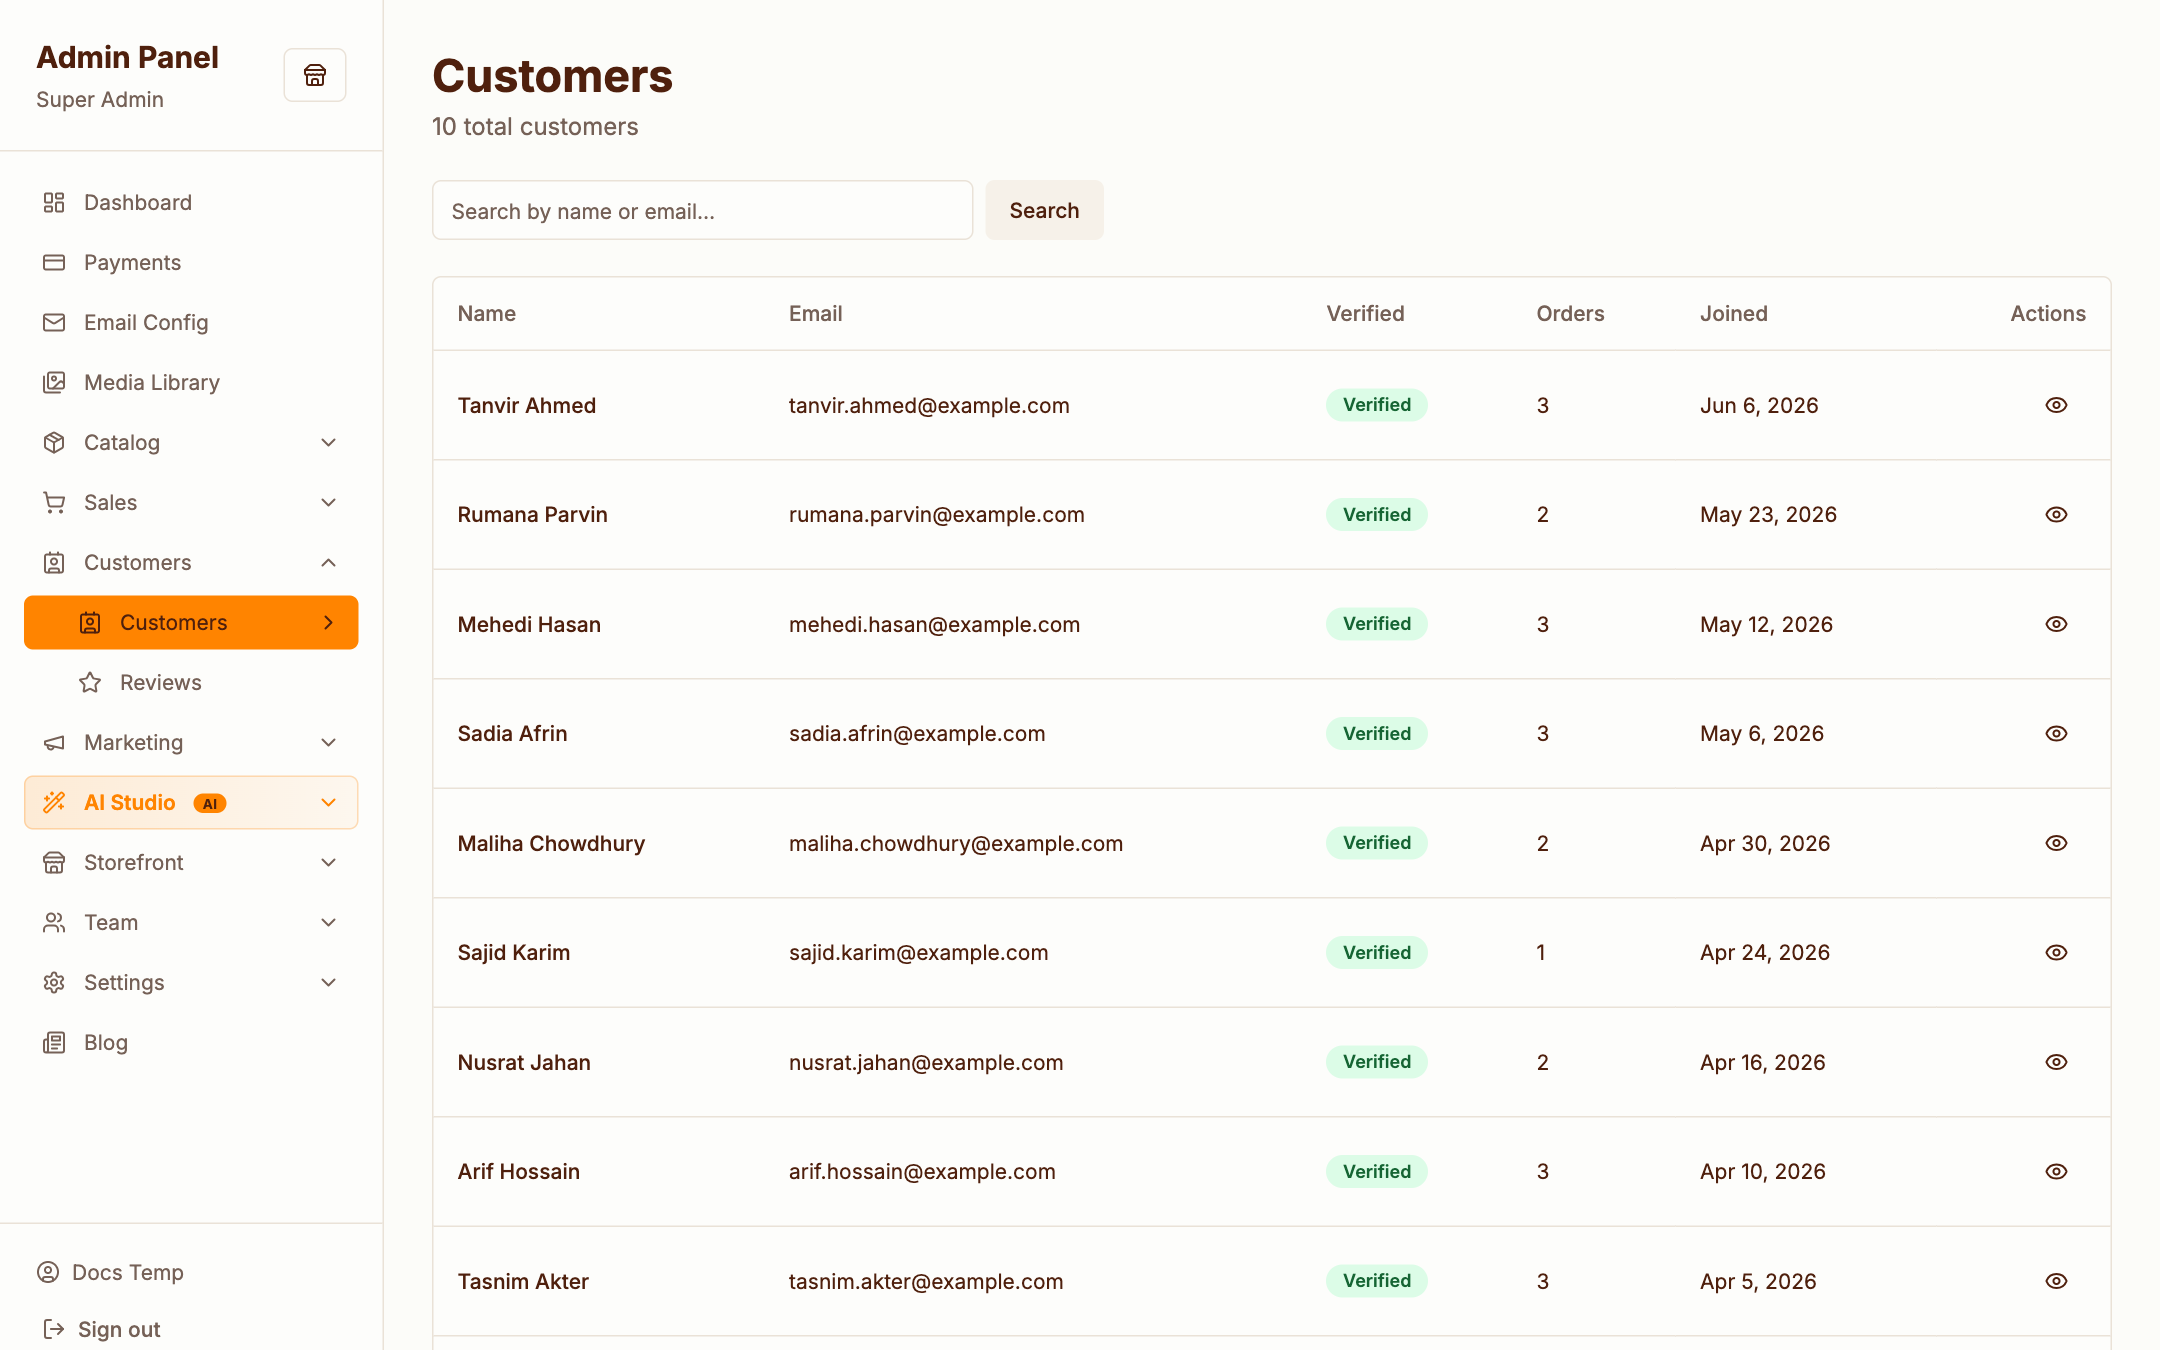
Task: Expand the Marketing menu chevron
Action: pos(328,743)
